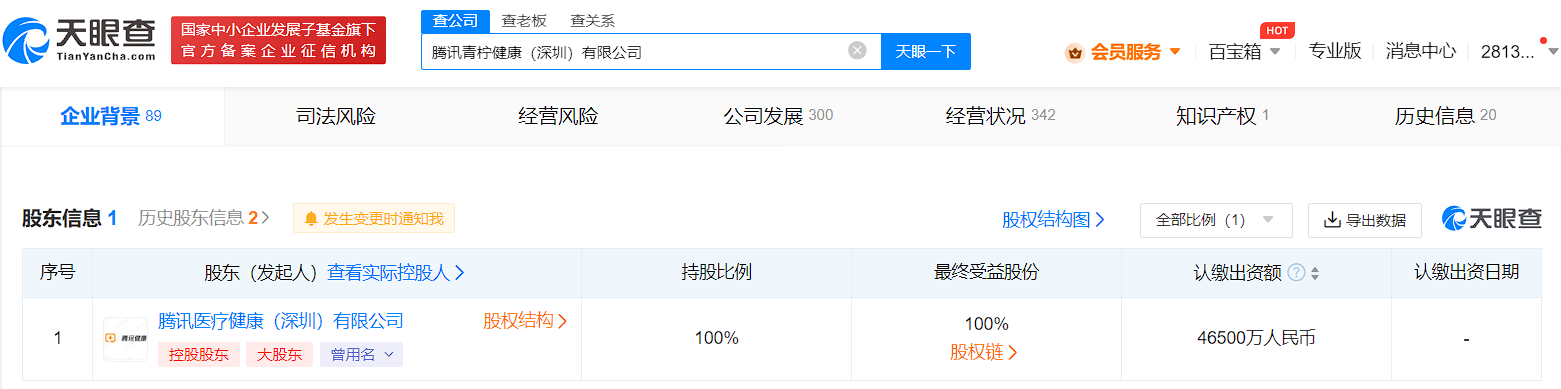Open 腾讯医疗健康（深圳）有限公司 shareholder link
The width and height of the screenshot is (1561, 389).
(x=281, y=321)
